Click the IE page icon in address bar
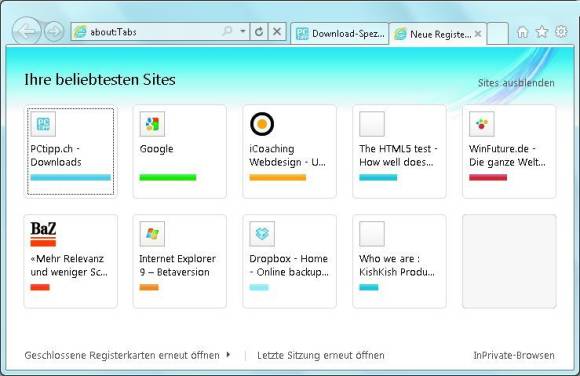 click(80, 32)
